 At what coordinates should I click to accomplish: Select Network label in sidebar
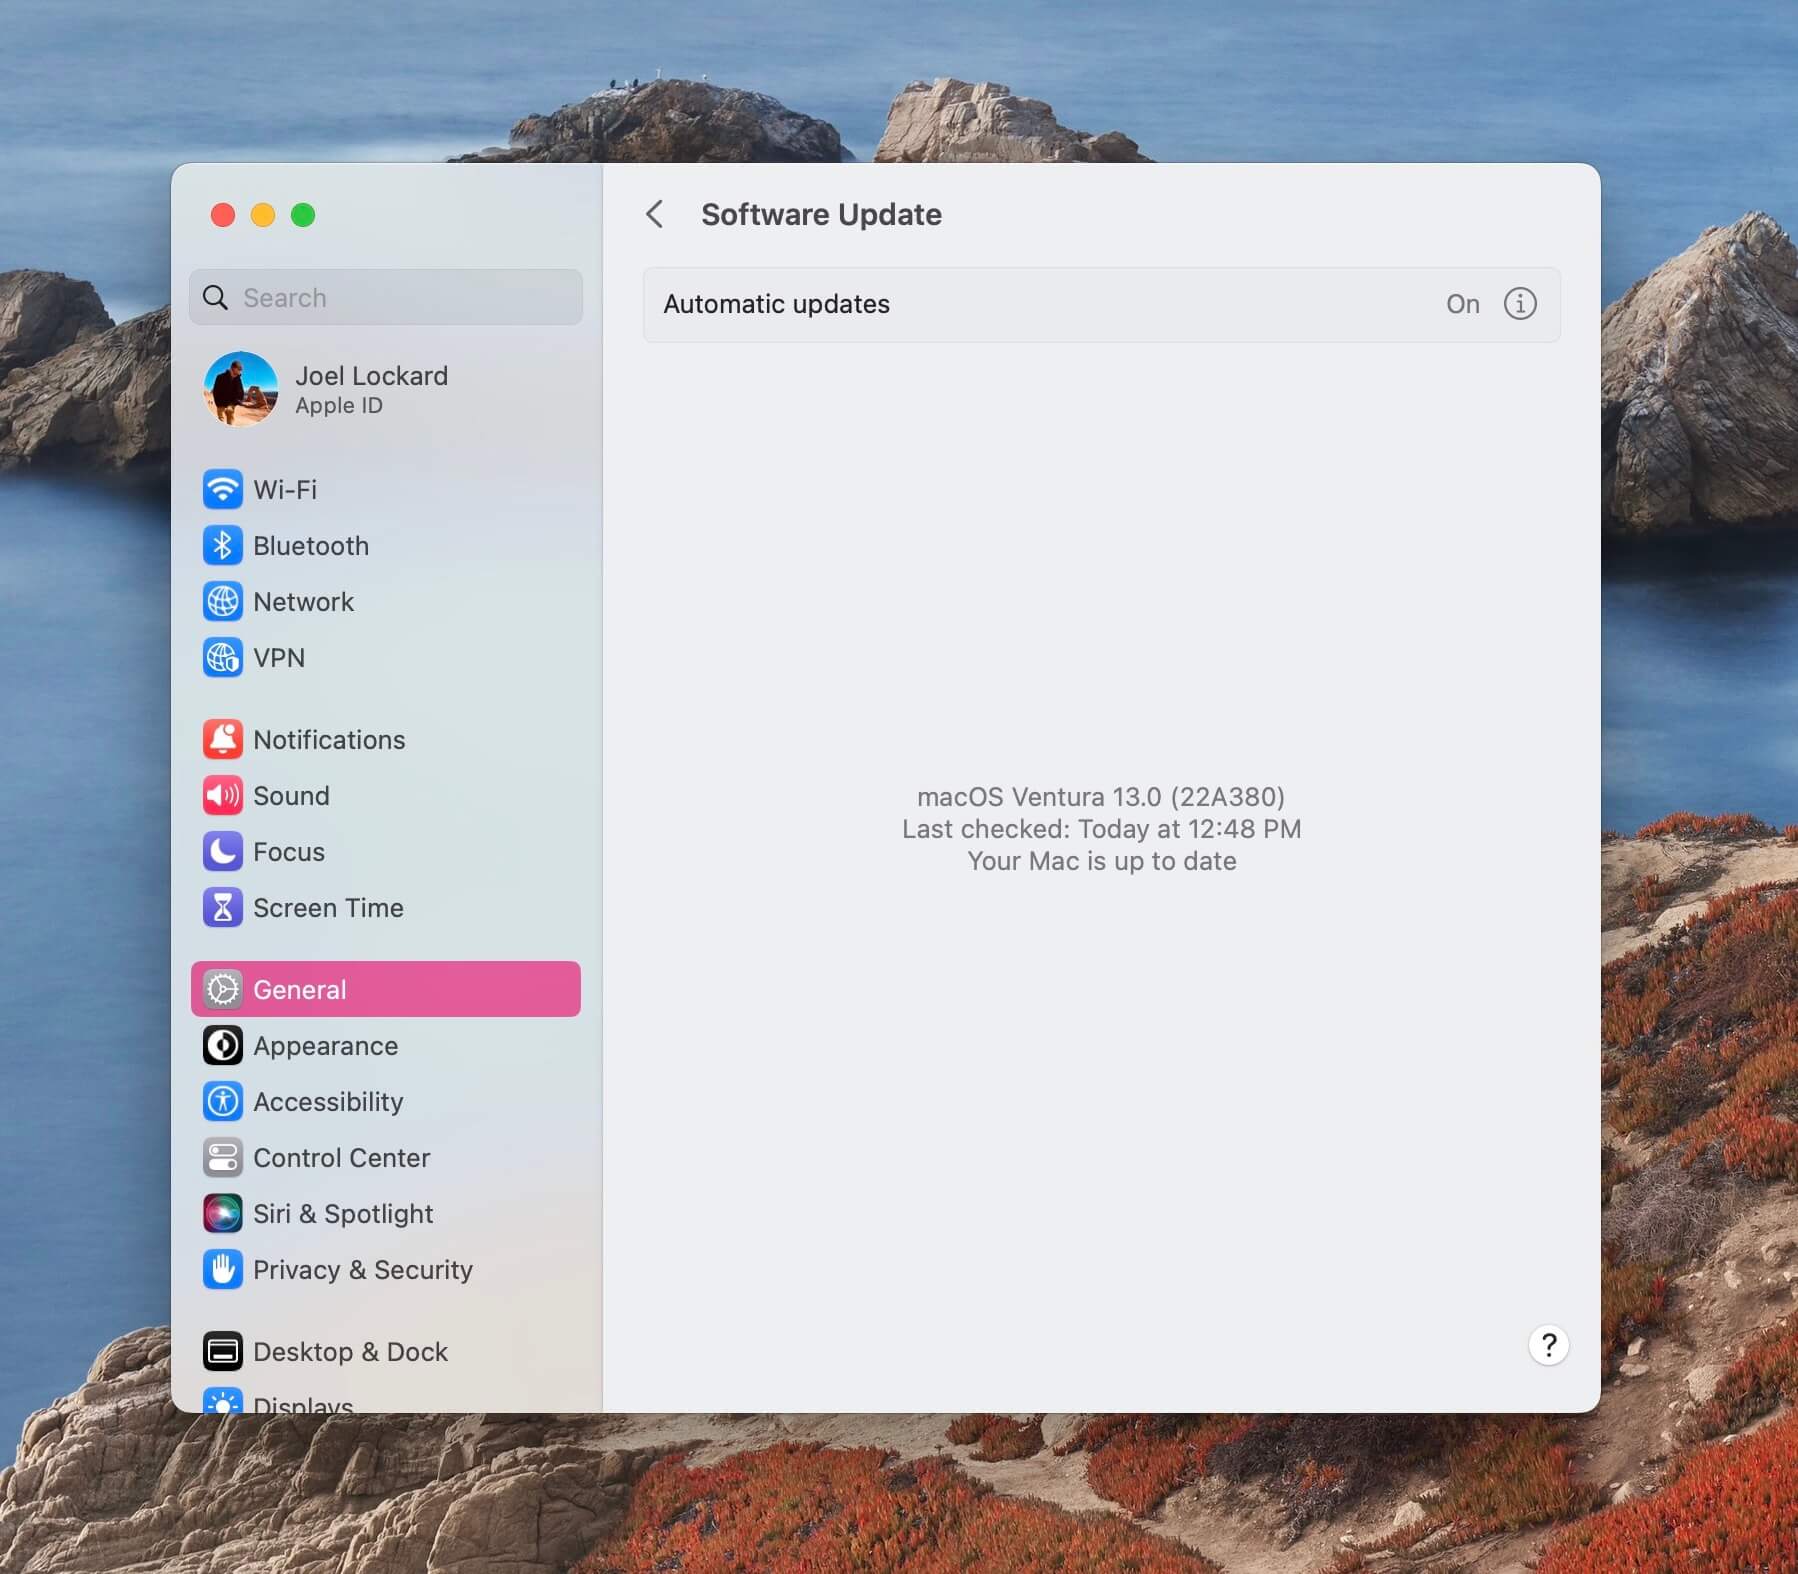tap(303, 601)
